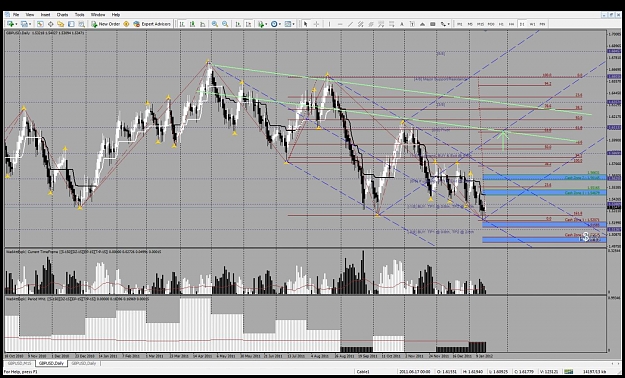This screenshot has width=625, height=378.
Task: Toggle the Data Window crosshair-circle icon
Action: (x=51, y=24)
